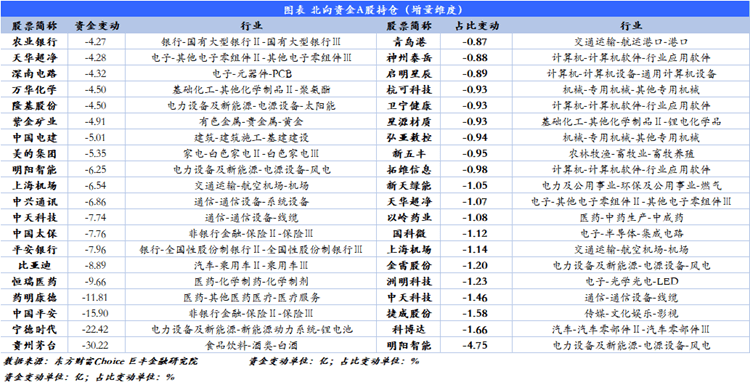The image size is (750, 385).
Task: Click the stock name 农业银行
Action: click(x=34, y=42)
